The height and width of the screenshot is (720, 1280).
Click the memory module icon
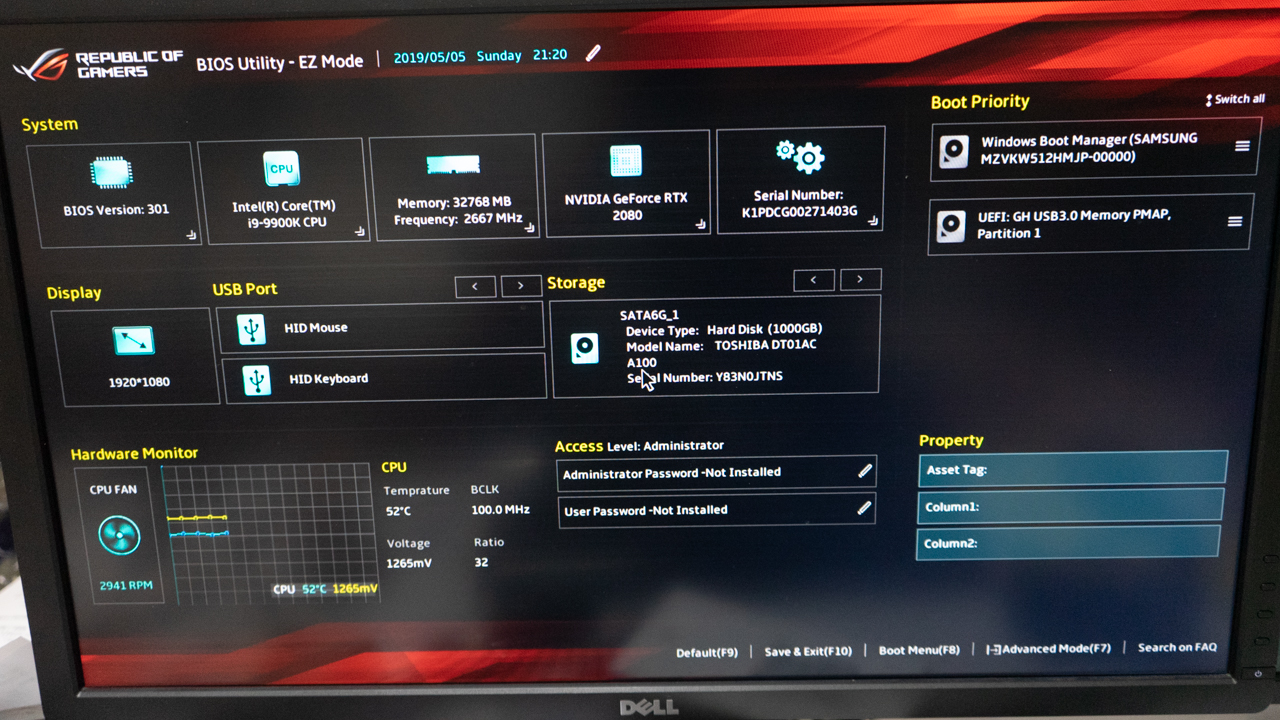pyautogui.click(x=453, y=165)
